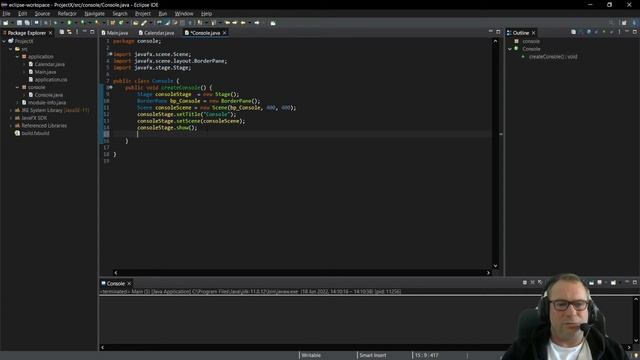The width and height of the screenshot is (640, 360).
Task: Toggle Hide Local Types in Outline toolbar
Action: point(611,32)
